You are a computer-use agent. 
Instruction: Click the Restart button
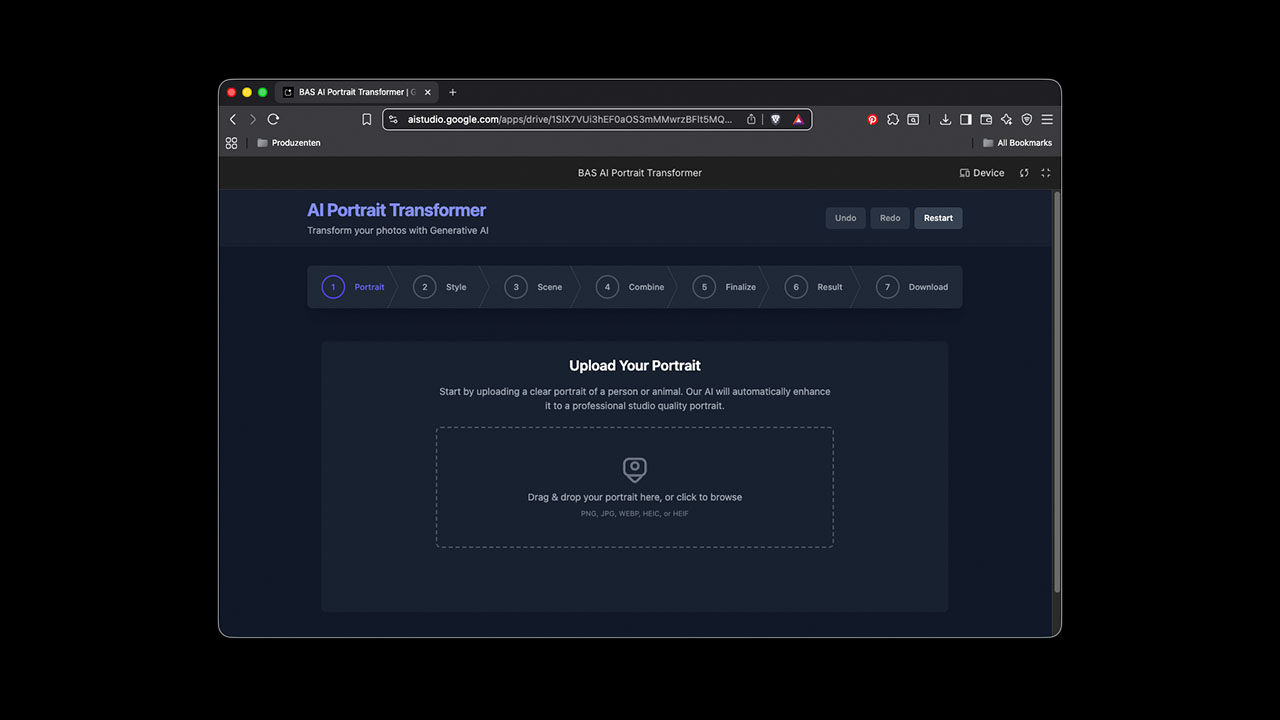938,218
